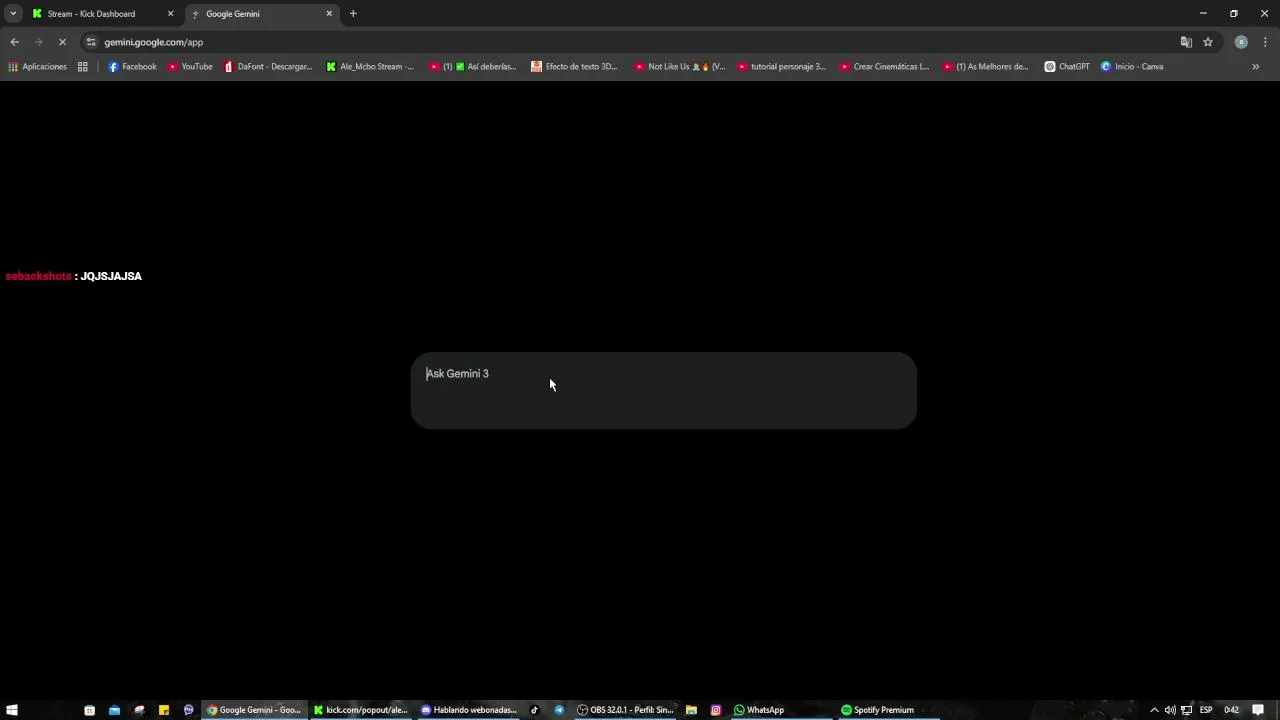
Task: Select the Google Gemini browser tab
Action: click(x=261, y=14)
